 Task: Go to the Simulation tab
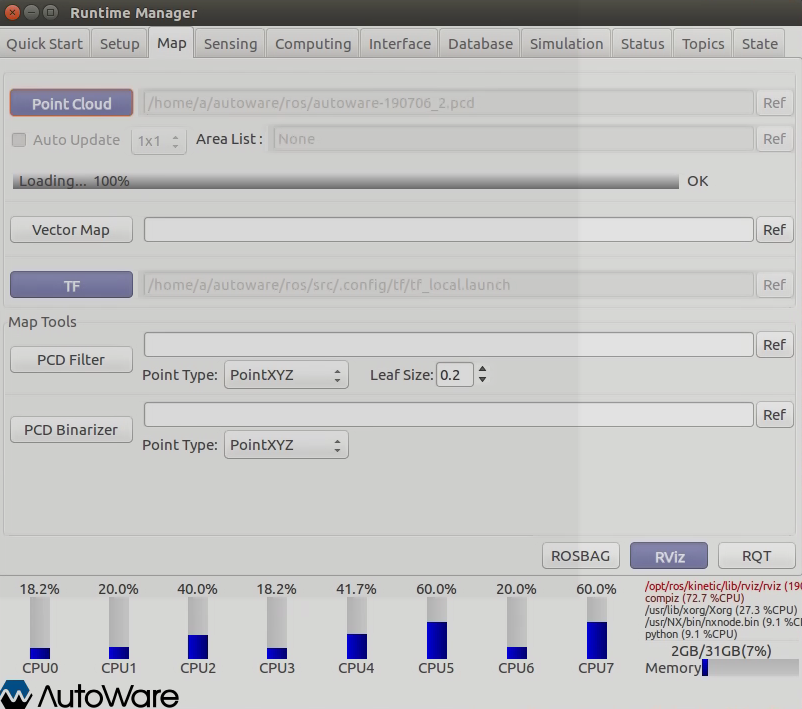coord(566,44)
